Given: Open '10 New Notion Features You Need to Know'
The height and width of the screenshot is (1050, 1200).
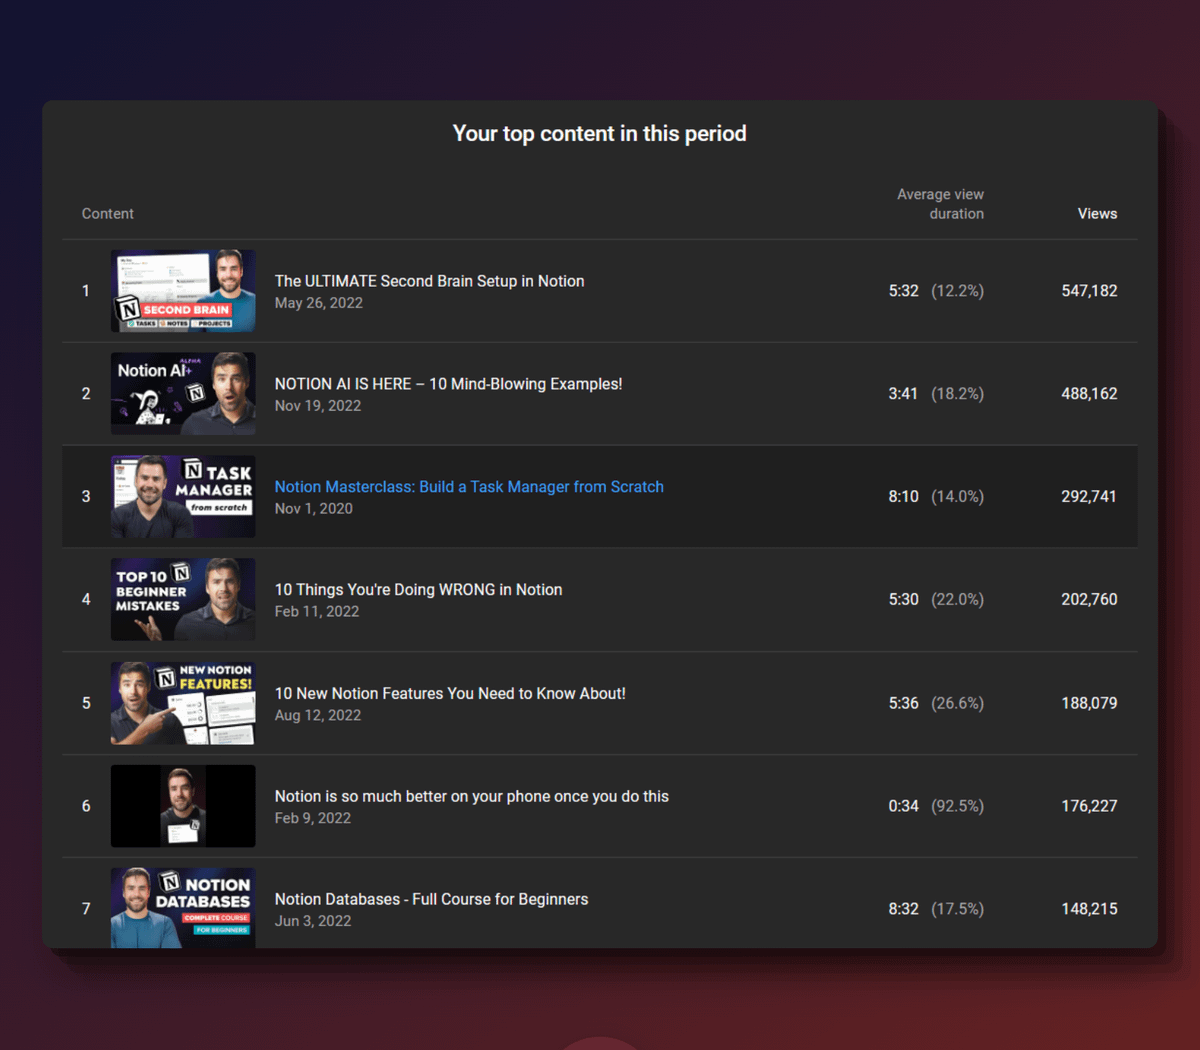Looking at the screenshot, I should [x=450, y=693].
